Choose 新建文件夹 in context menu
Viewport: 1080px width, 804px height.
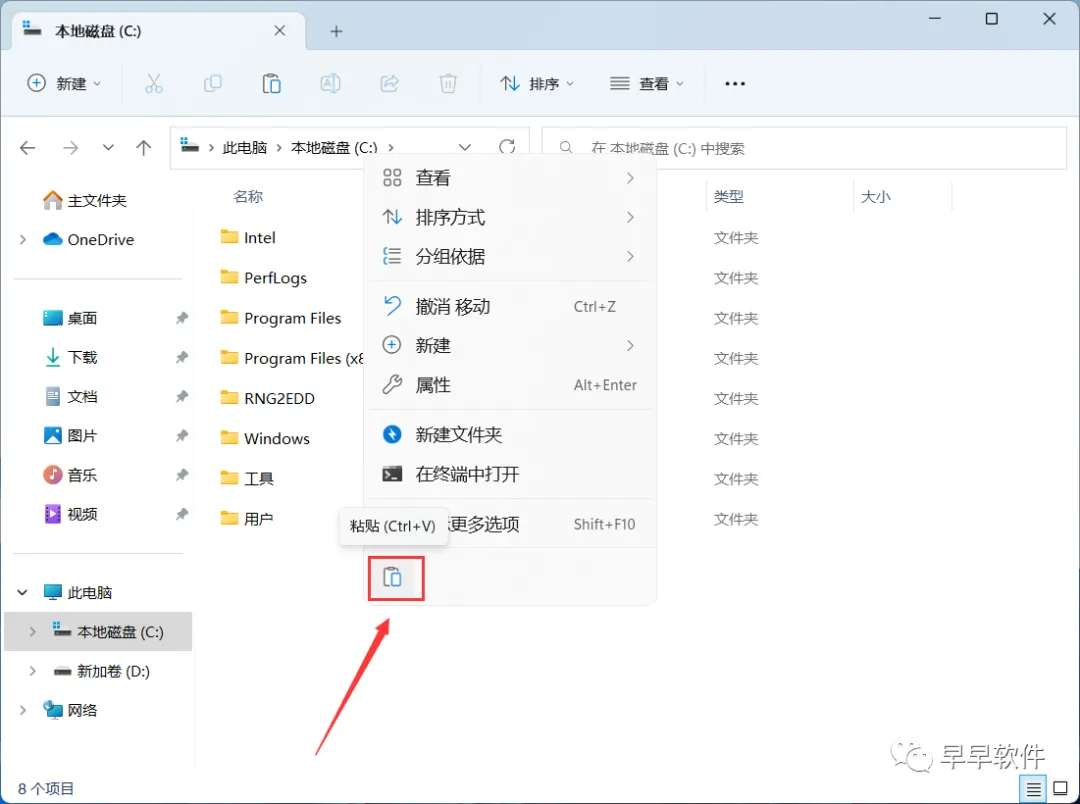tap(510, 435)
